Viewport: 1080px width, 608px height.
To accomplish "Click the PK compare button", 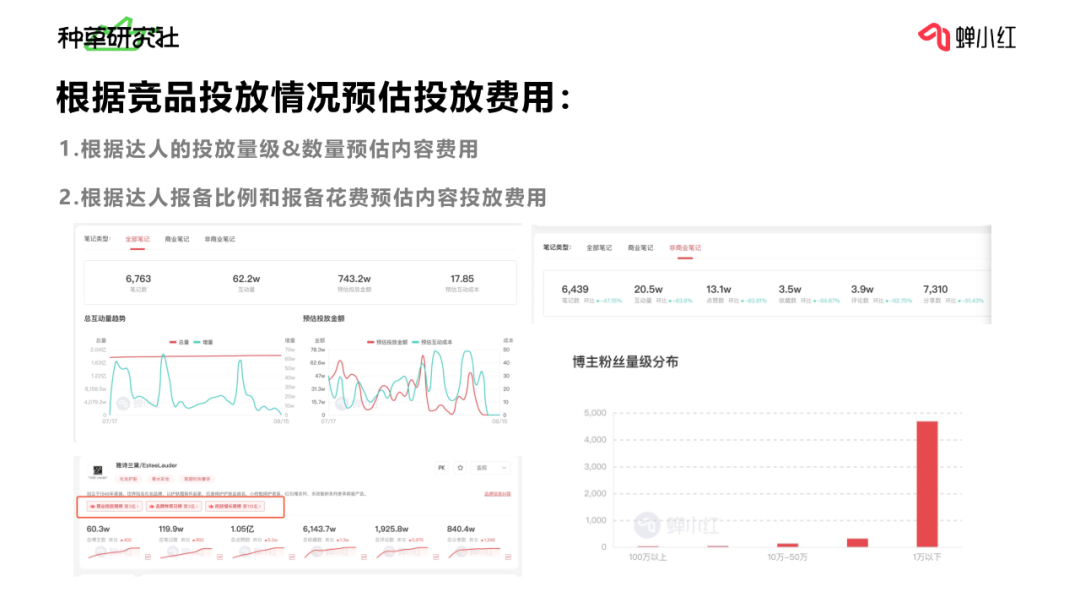I will pyautogui.click(x=442, y=468).
